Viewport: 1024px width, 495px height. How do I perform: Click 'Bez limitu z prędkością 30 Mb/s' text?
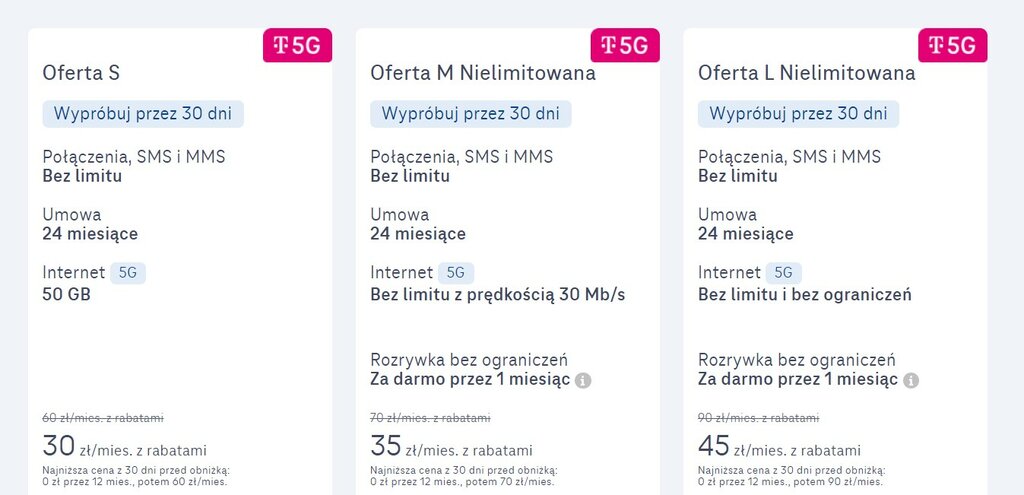tap(498, 295)
